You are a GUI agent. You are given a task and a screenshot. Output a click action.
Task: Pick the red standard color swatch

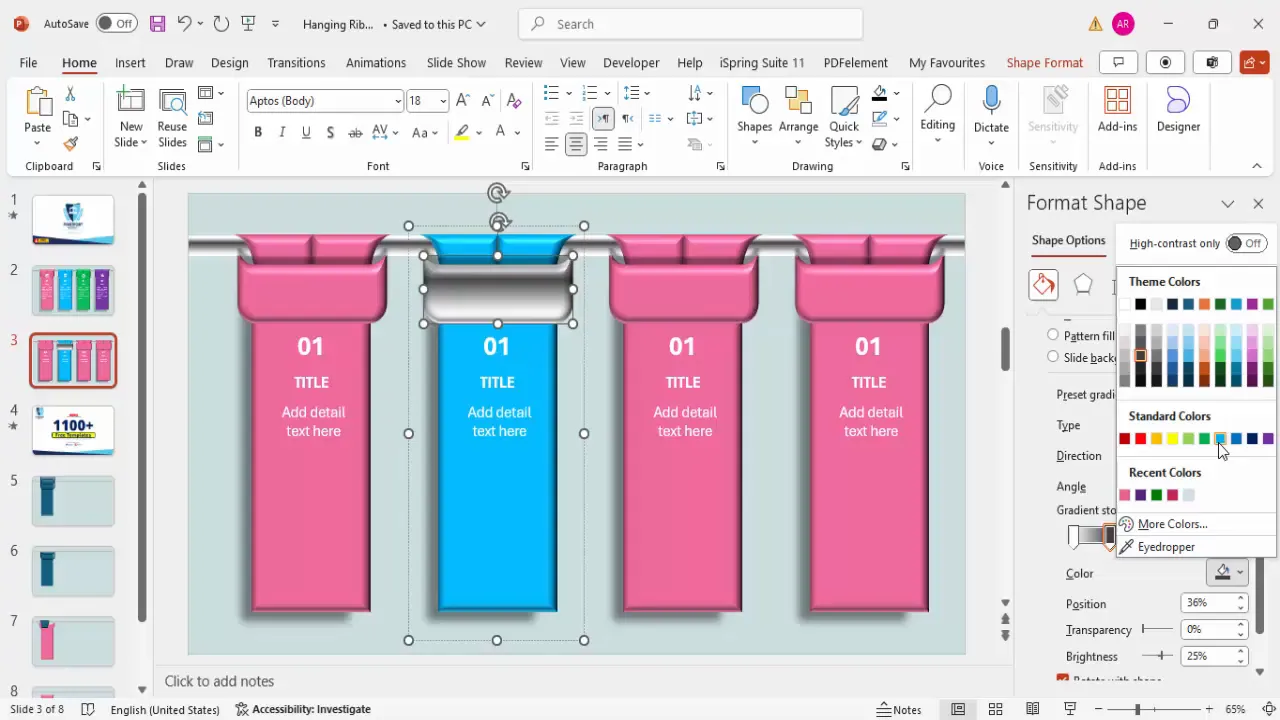click(1140, 438)
